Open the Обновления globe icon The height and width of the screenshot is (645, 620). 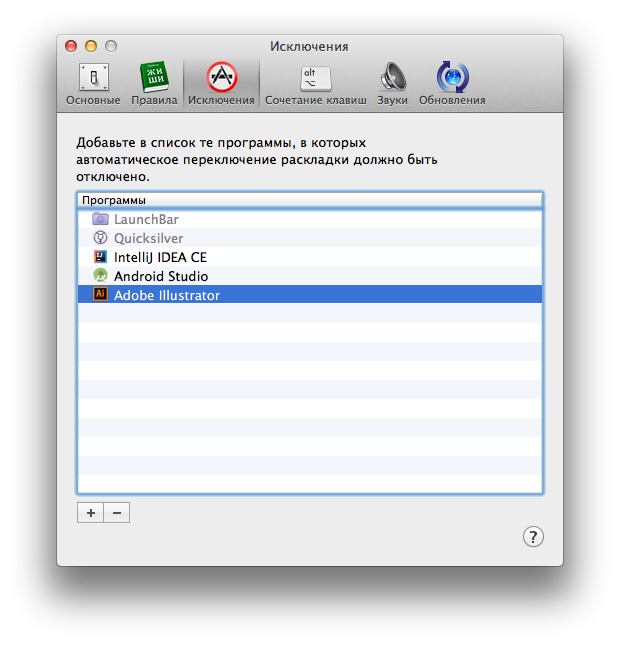[x=453, y=77]
